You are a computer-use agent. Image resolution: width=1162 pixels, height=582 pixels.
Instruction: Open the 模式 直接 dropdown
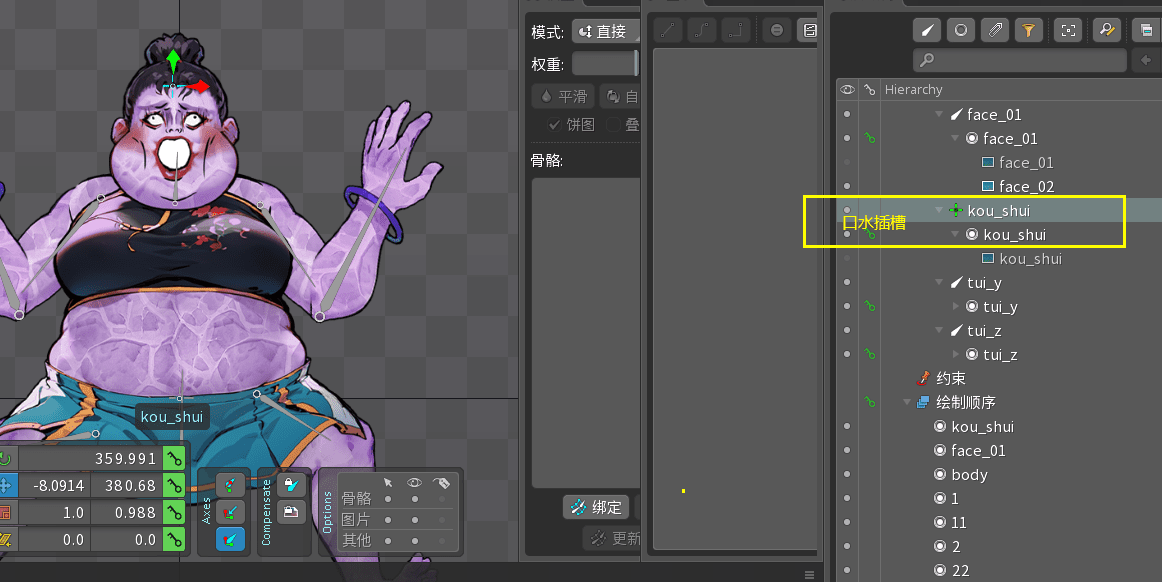pyautogui.click(x=603, y=32)
